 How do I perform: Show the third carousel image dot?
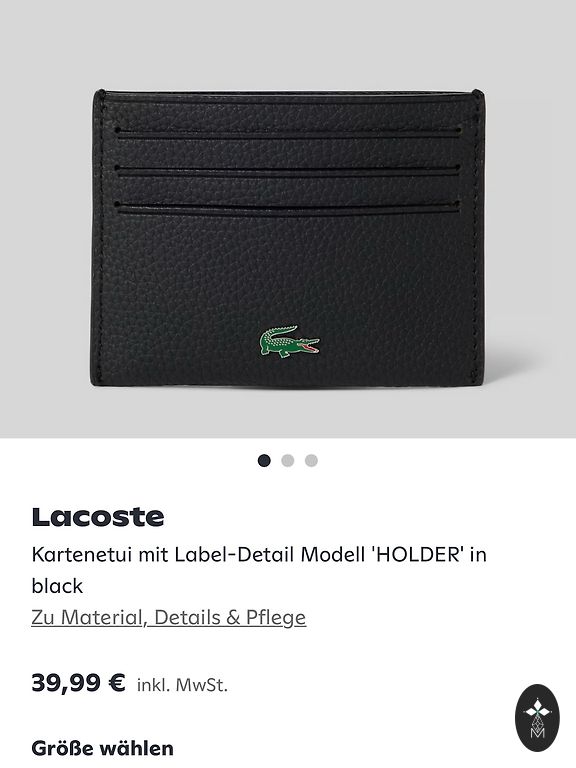click(312, 460)
